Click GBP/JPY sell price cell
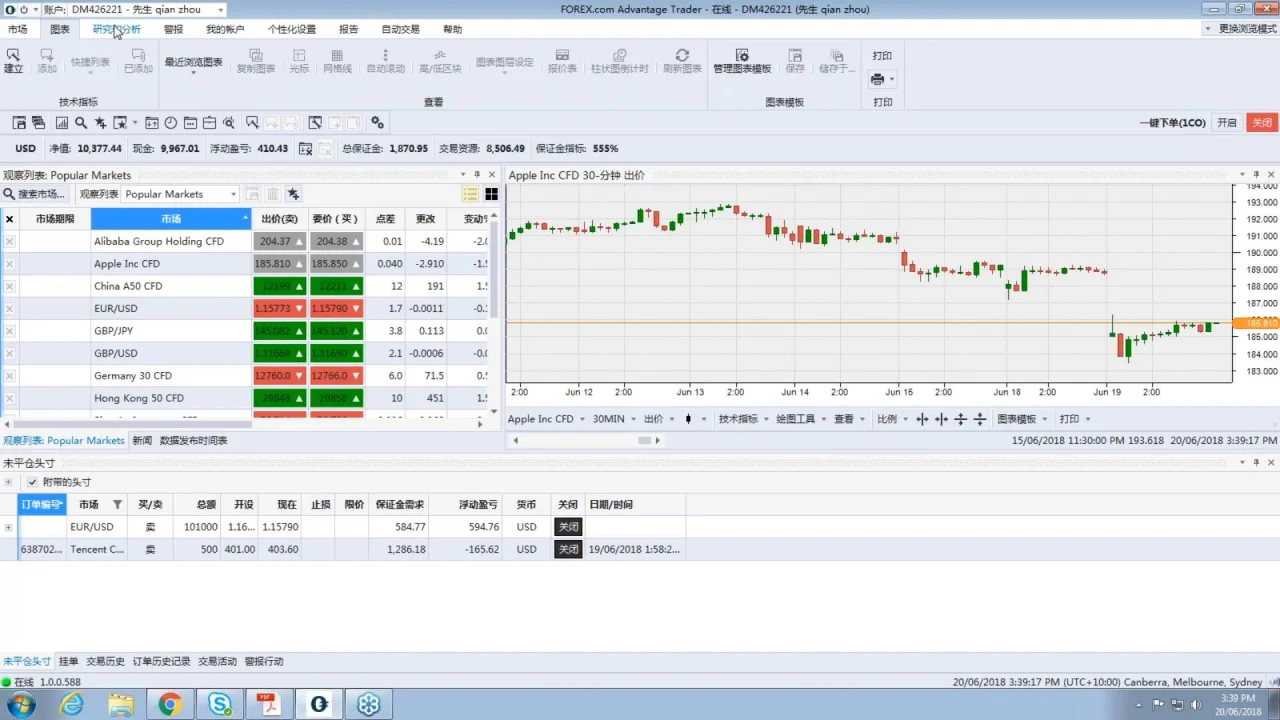The height and width of the screenshot is (720, 1280). (279, 331)
